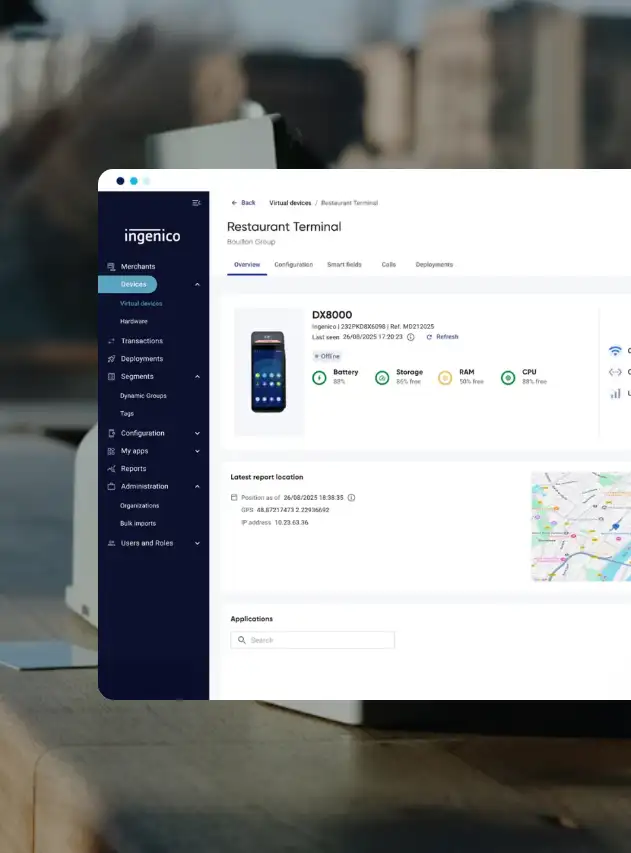Expand the Configuration menu chevron
Screen dimensions: 631x853
click(197, 434)
